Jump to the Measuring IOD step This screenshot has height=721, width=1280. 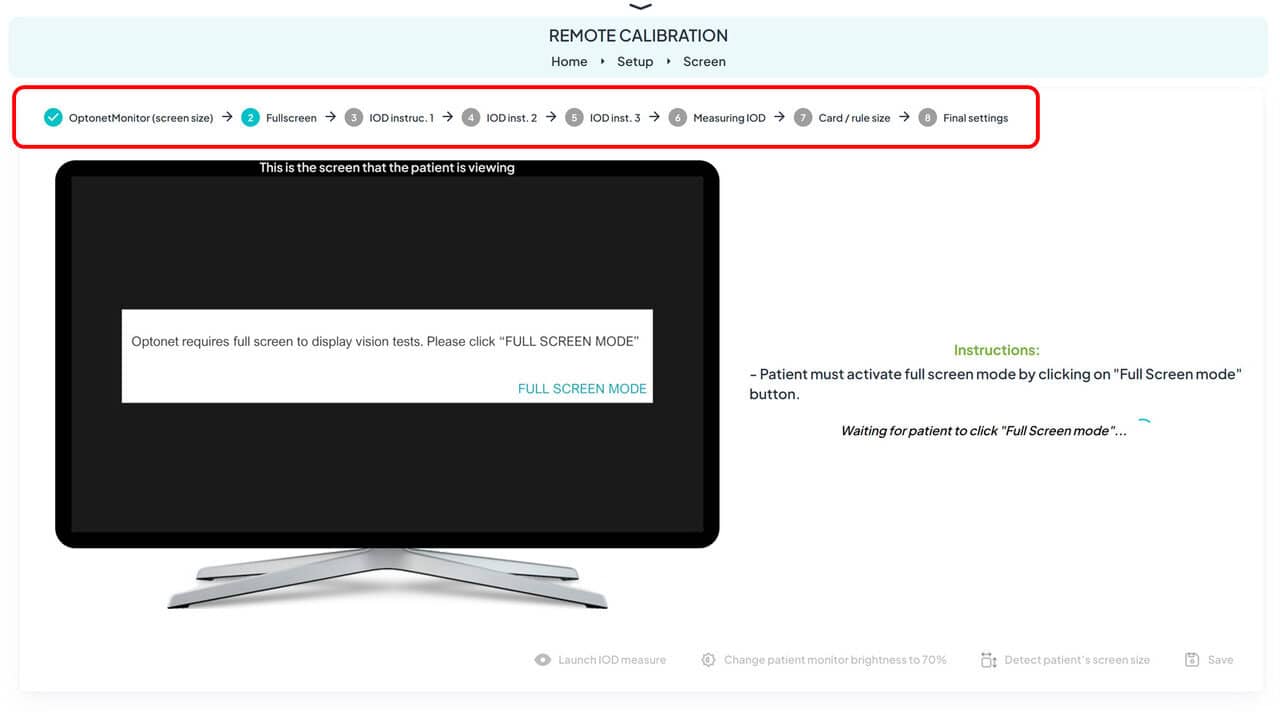(728, 118)
